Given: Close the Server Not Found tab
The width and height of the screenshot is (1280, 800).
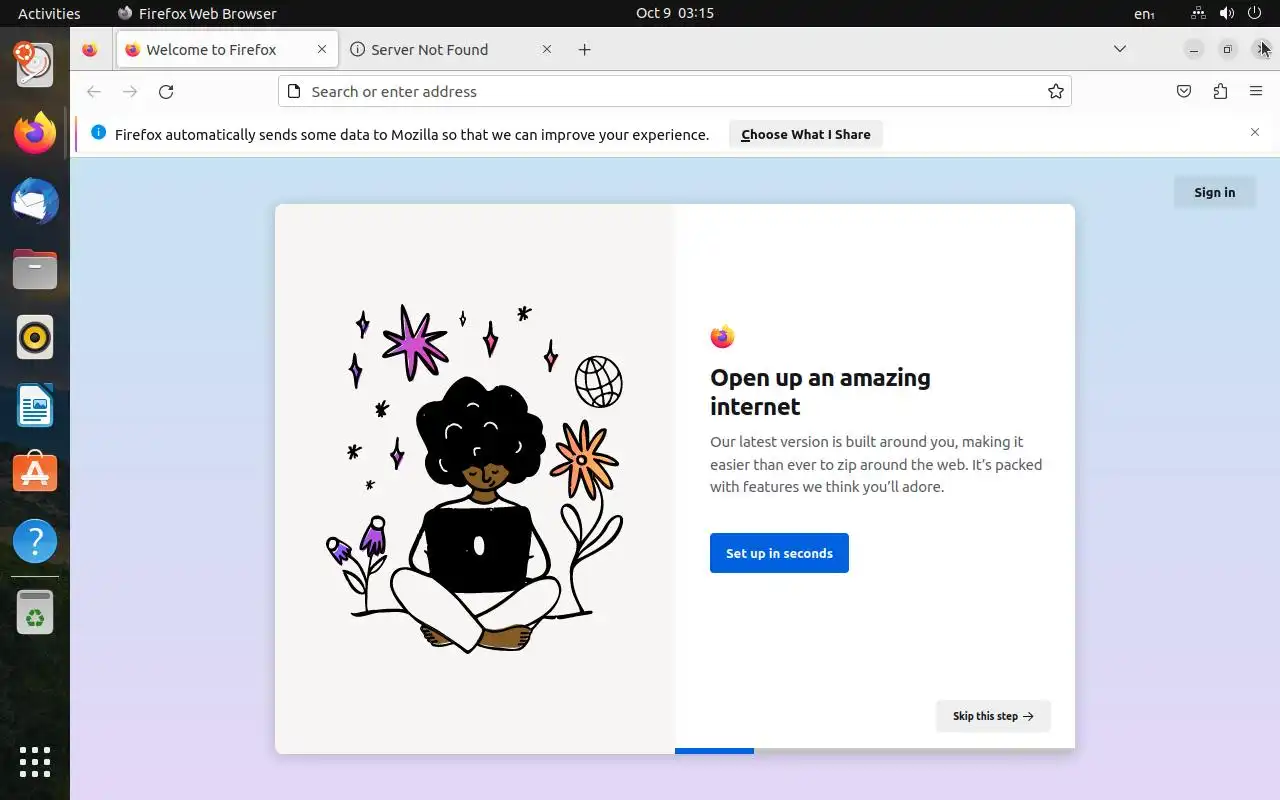Looking at the screenshot, I should [547, 49].
